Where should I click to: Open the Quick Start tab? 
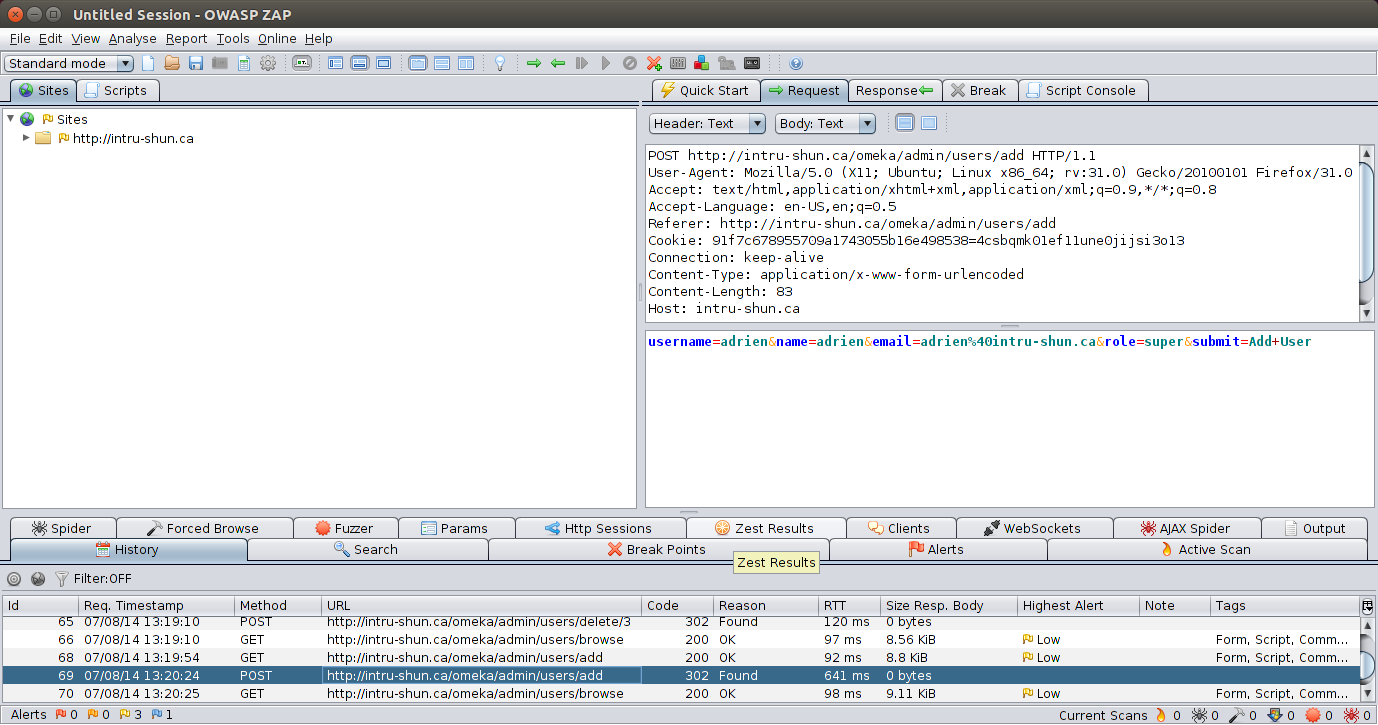point(705,90)
